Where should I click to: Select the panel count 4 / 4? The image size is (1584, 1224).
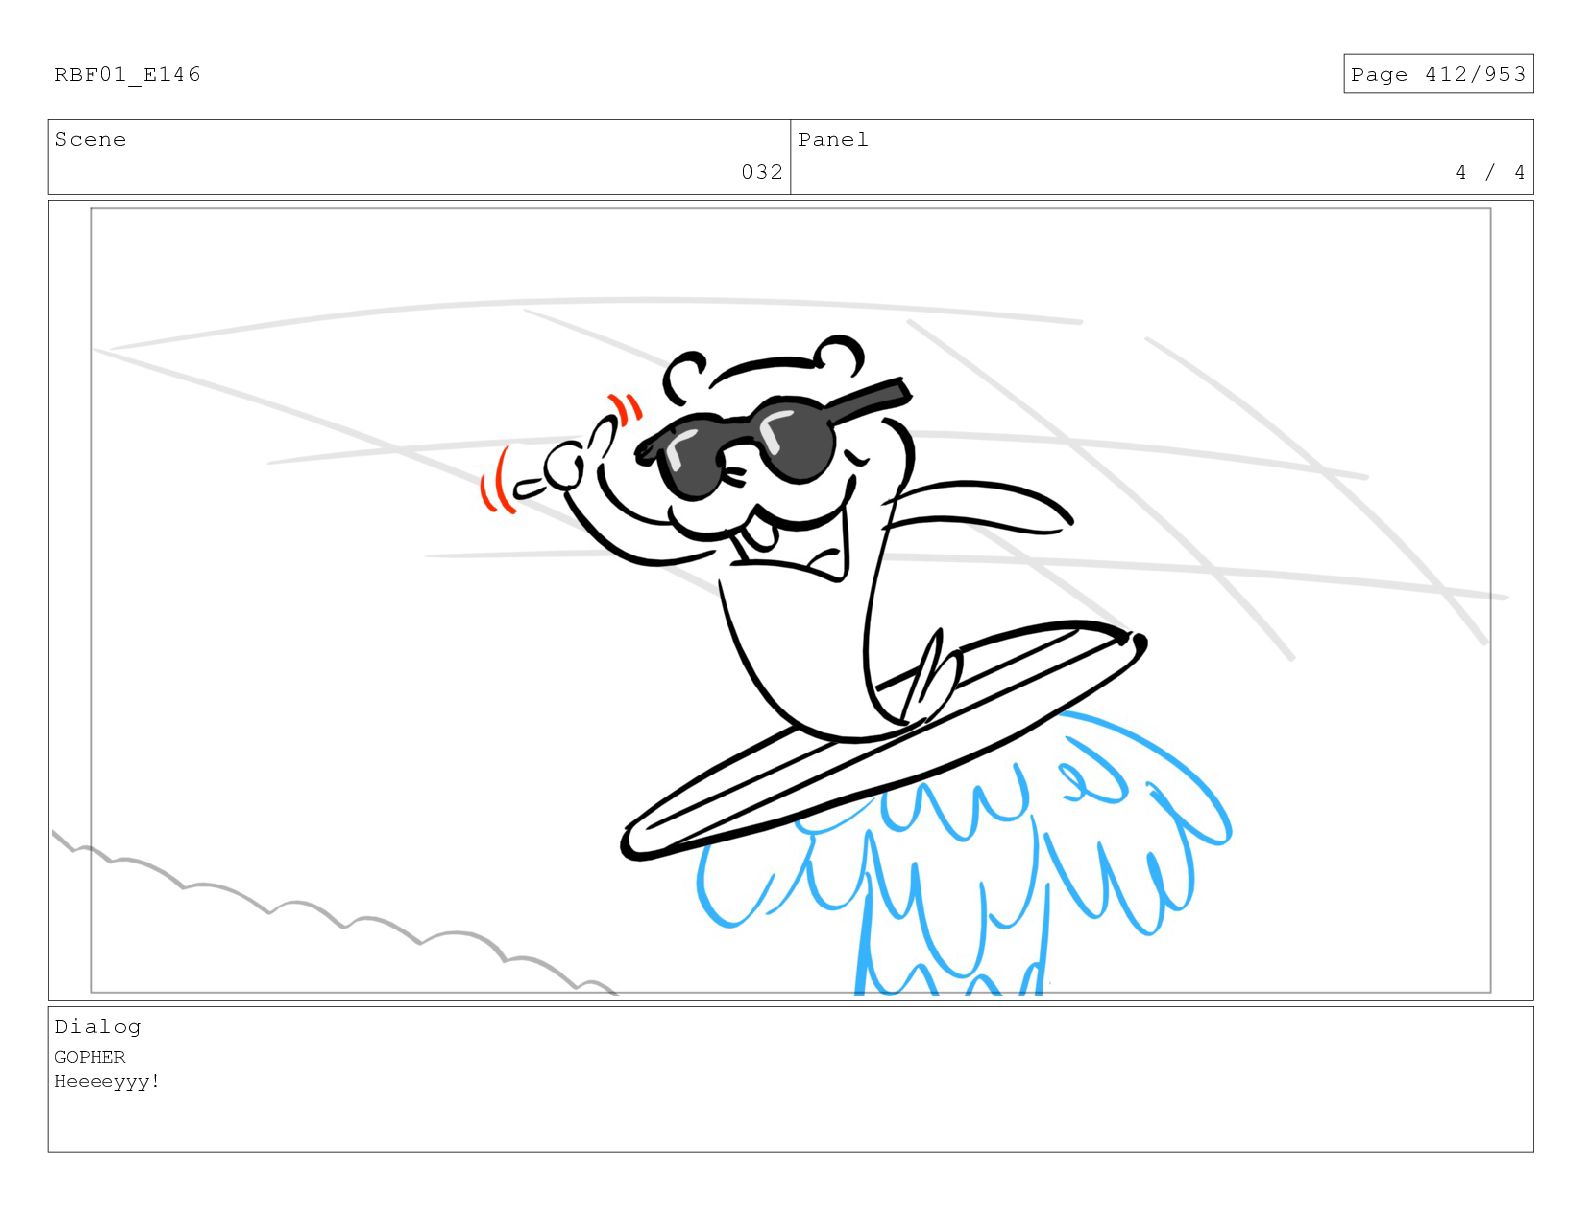click(x=1490, y=172)
